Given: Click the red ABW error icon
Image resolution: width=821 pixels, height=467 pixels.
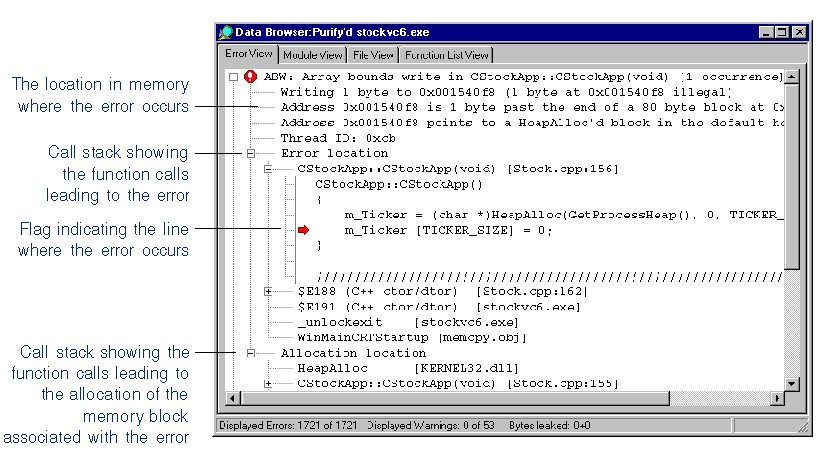Looking at the screenshot, I should 251,77.
